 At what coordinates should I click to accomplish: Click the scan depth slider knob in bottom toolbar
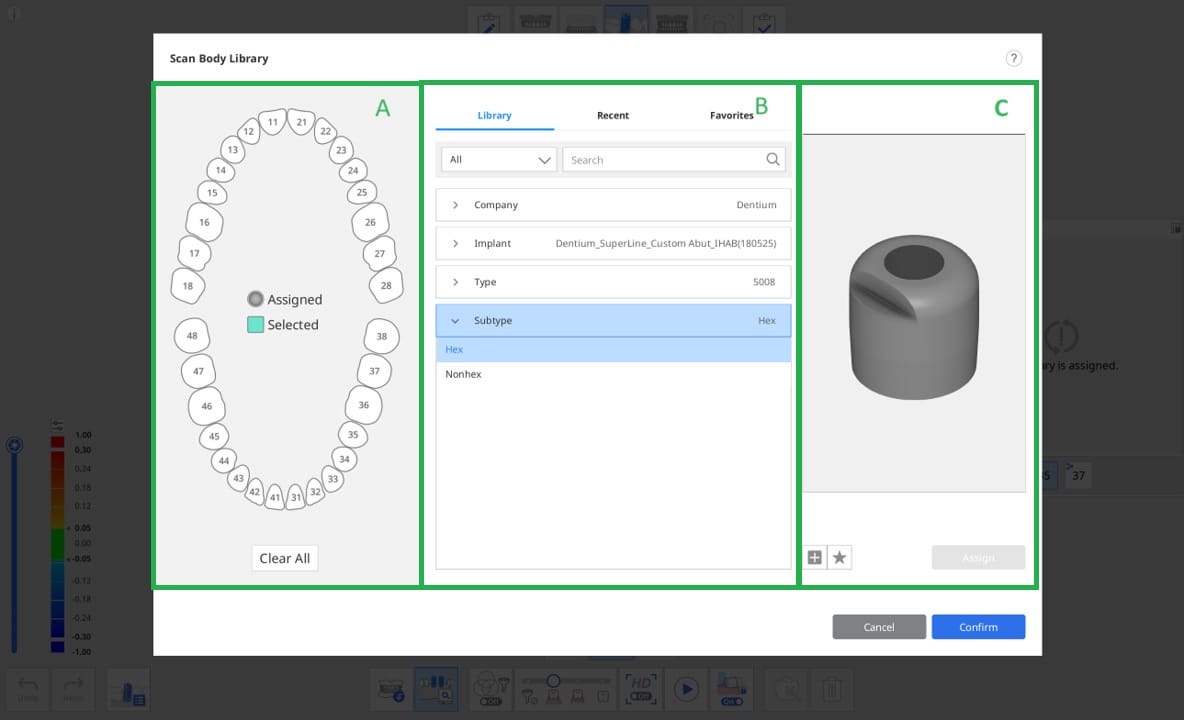(x=553, y=681)
